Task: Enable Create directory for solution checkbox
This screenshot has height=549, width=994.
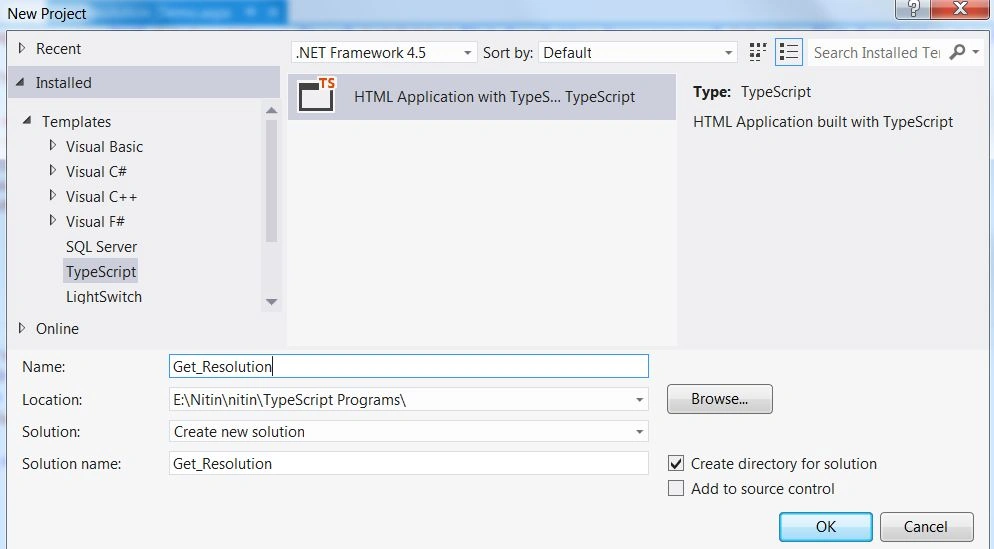Action: [676, 463]
